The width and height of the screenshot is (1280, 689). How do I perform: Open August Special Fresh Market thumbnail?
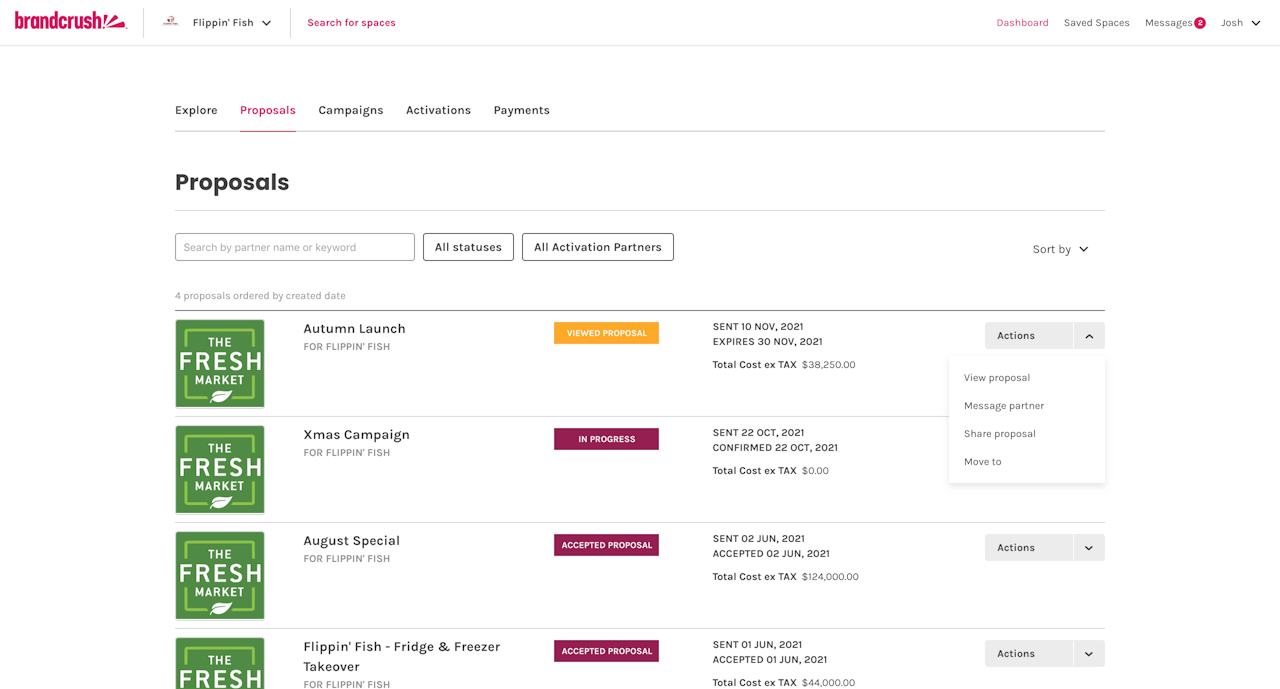[x=220, y=575]
